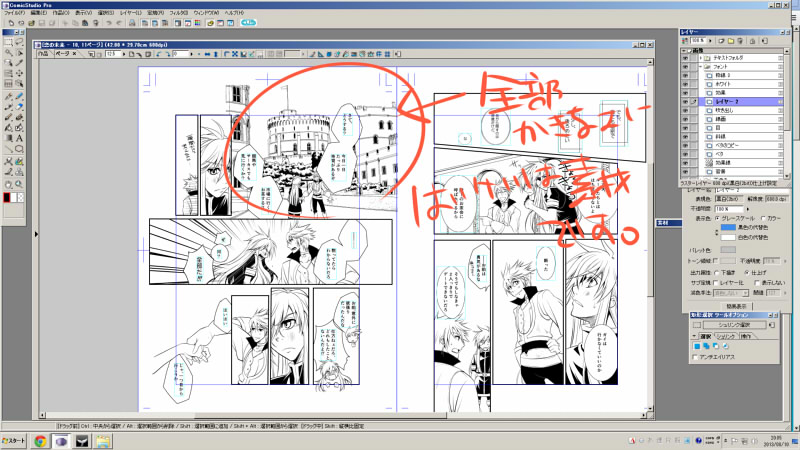This screenshot has height=450, width=800.
Task: Open the 不透明度 slider arrow in properties
Action: 748,209
